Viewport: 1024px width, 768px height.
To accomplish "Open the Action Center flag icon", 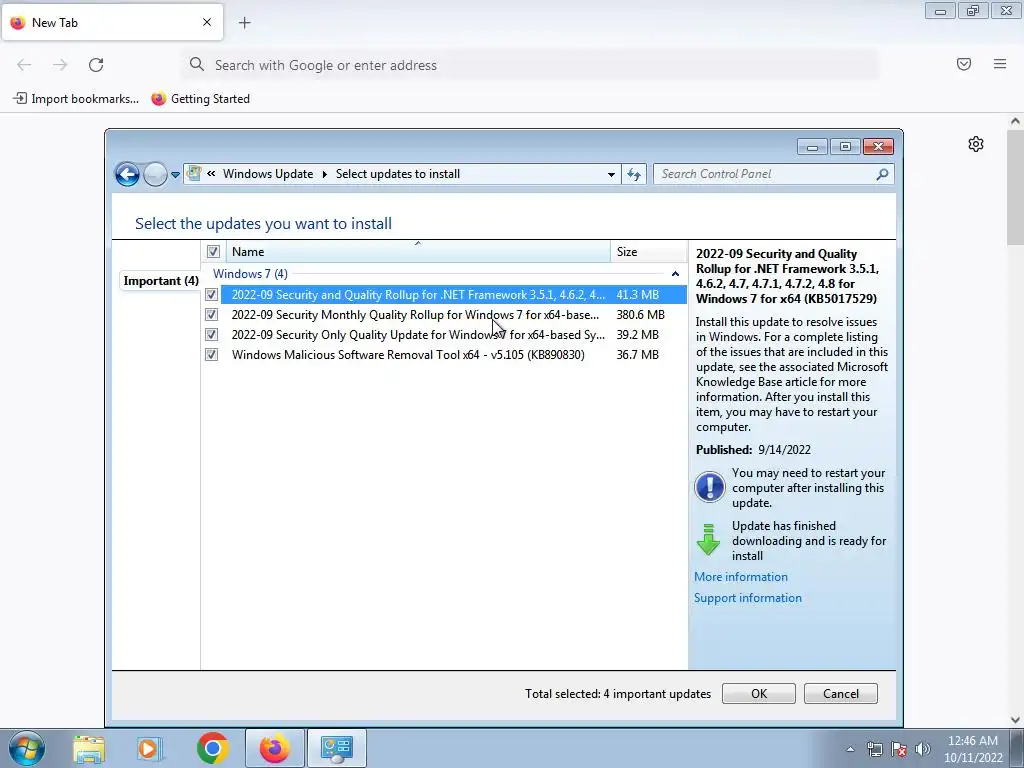I will [x=899, y=749].
